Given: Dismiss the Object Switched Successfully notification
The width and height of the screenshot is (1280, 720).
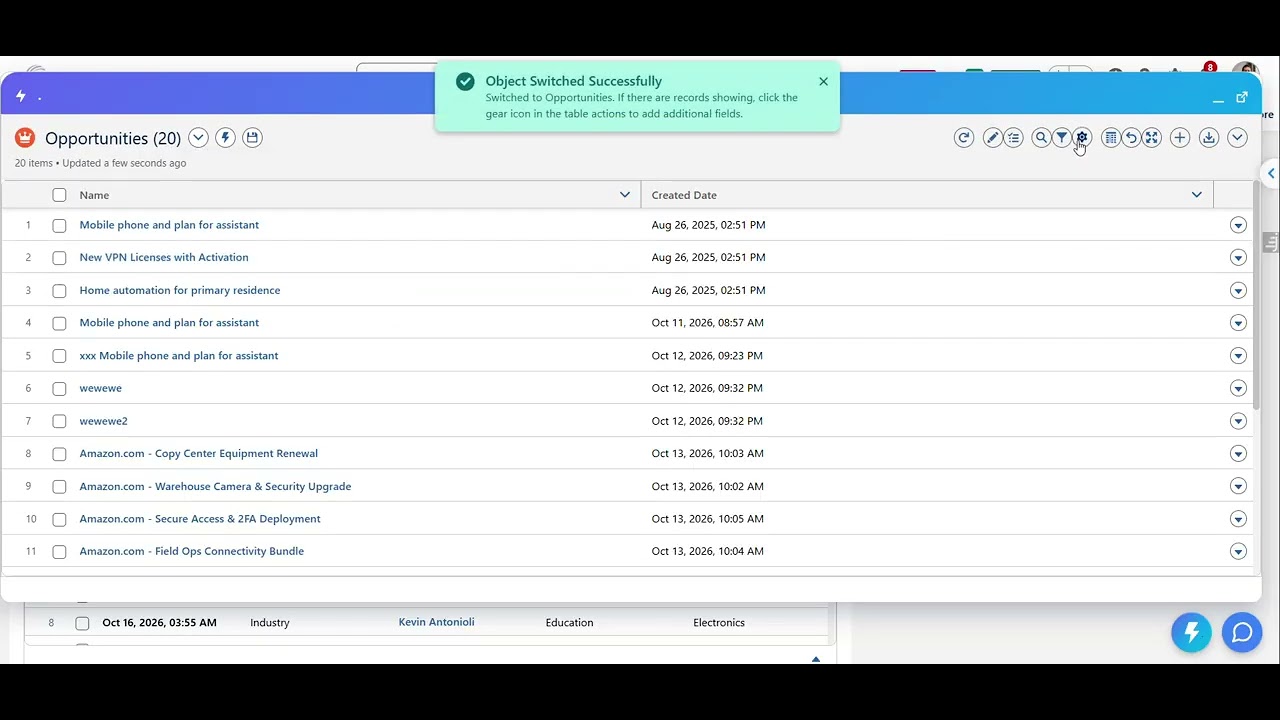Looking at the screenshot, I should (823, 81).
